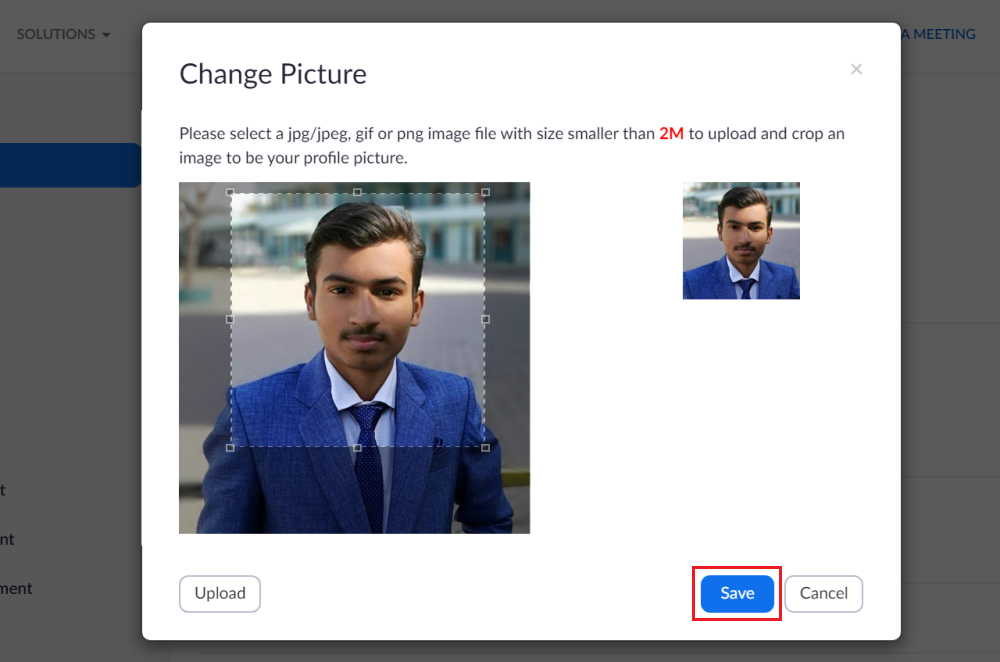Click the A MEETING link in header
Viewport: 1000px width, 662px height.
937,34
